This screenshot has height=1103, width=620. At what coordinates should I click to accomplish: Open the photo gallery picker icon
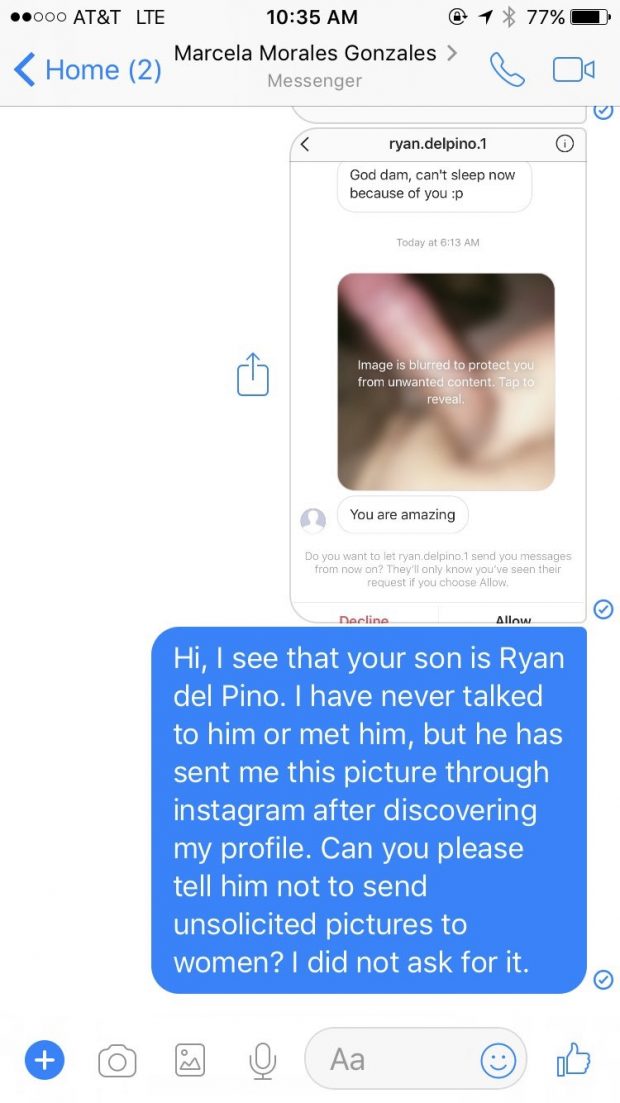190,1059
